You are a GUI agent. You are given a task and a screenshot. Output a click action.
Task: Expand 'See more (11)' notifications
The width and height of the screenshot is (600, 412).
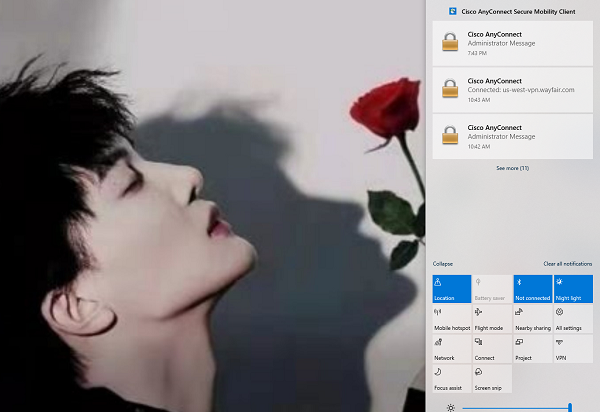point(512,168)
